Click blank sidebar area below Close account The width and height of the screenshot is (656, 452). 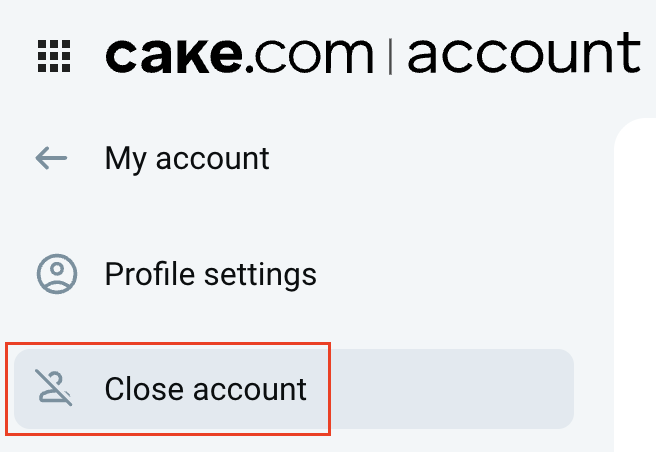tap(300, 442)
